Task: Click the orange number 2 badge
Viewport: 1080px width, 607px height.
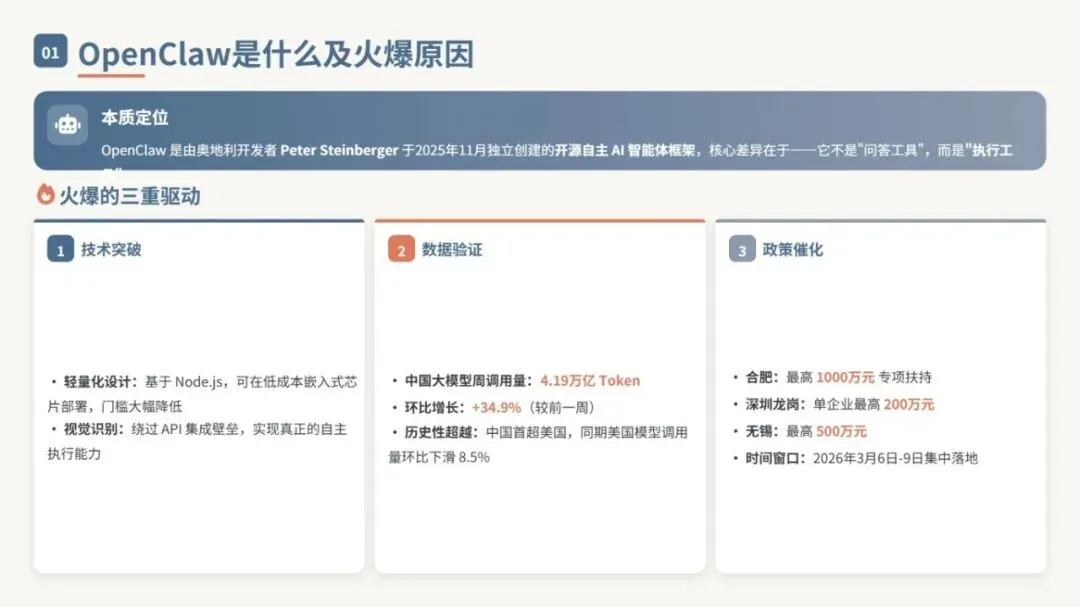Action: pyautogui.click(x=402, y=249)
